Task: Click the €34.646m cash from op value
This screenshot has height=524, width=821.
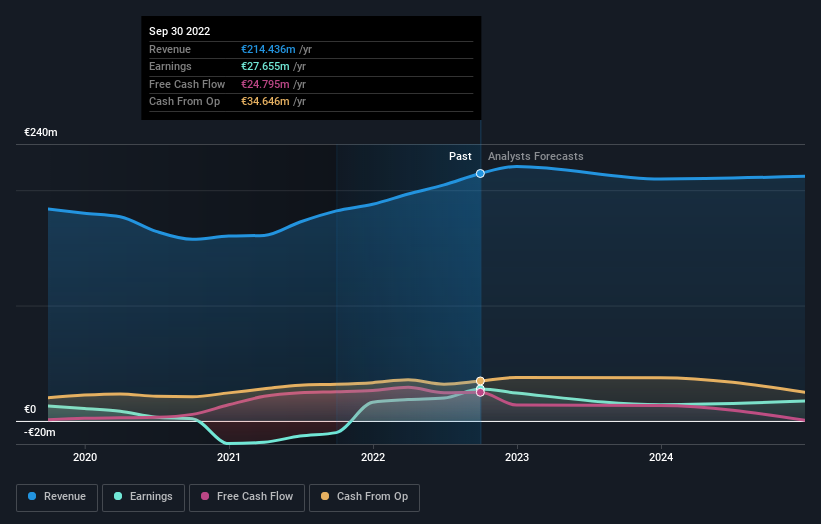Action: (265, 102)
